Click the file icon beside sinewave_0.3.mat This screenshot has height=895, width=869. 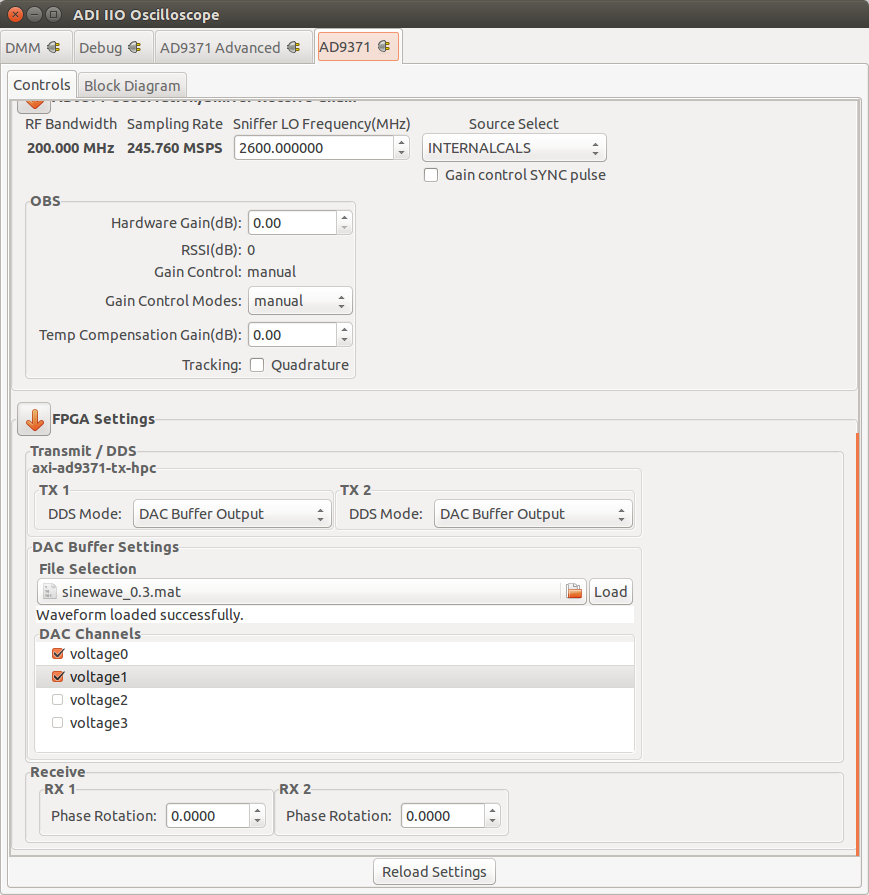point(49,591)
